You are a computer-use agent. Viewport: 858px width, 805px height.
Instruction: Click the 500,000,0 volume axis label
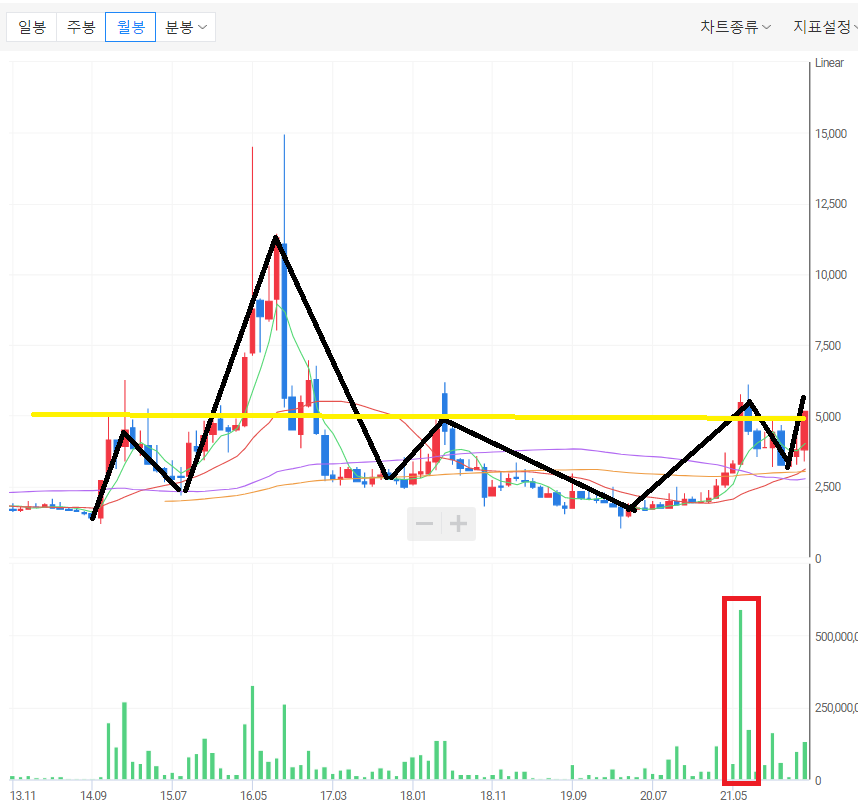click(x=836, y=636)
